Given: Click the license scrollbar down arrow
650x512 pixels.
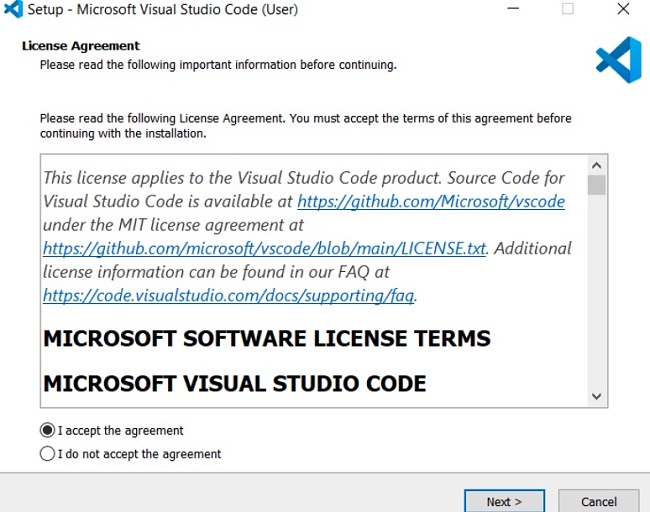Looking at the screenshot, I should [597, 396].
